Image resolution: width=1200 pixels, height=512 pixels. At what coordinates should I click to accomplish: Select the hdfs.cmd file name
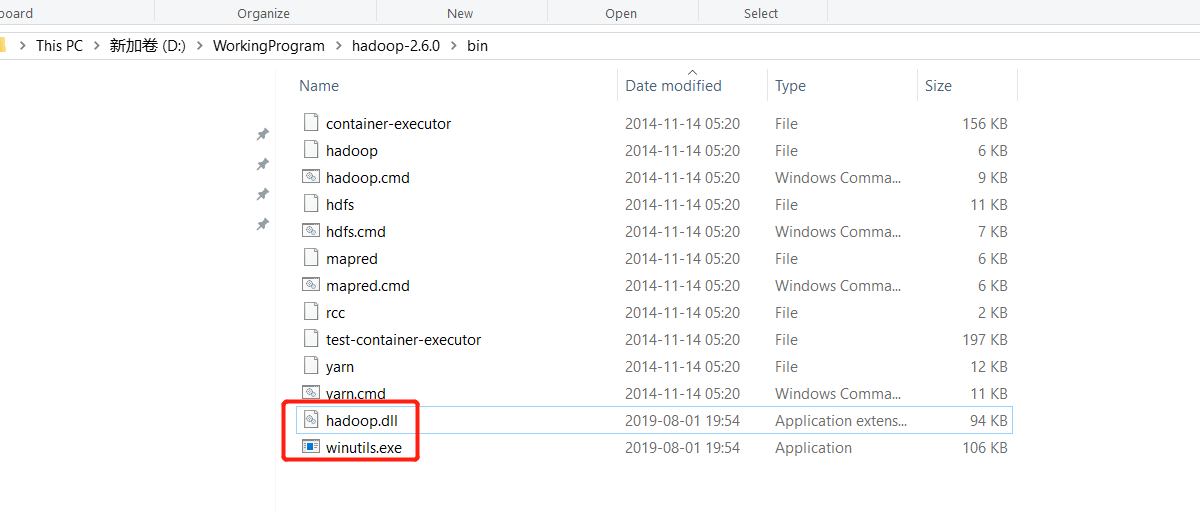[356, 232]
